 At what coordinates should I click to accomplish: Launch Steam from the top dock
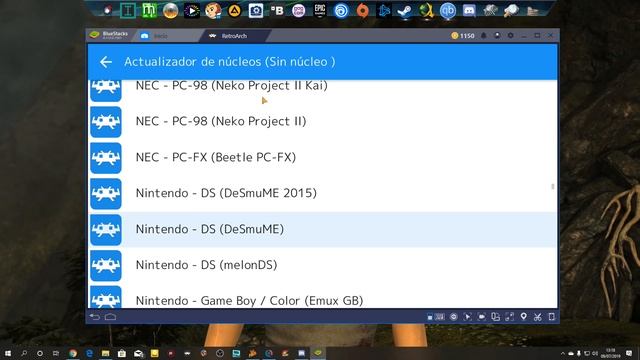pyautogui.click(x=405, y=11)
